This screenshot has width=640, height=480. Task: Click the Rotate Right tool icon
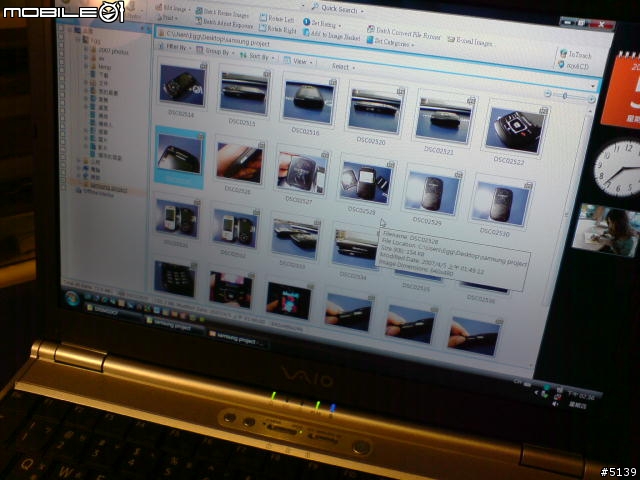click(x=263, y=28)
